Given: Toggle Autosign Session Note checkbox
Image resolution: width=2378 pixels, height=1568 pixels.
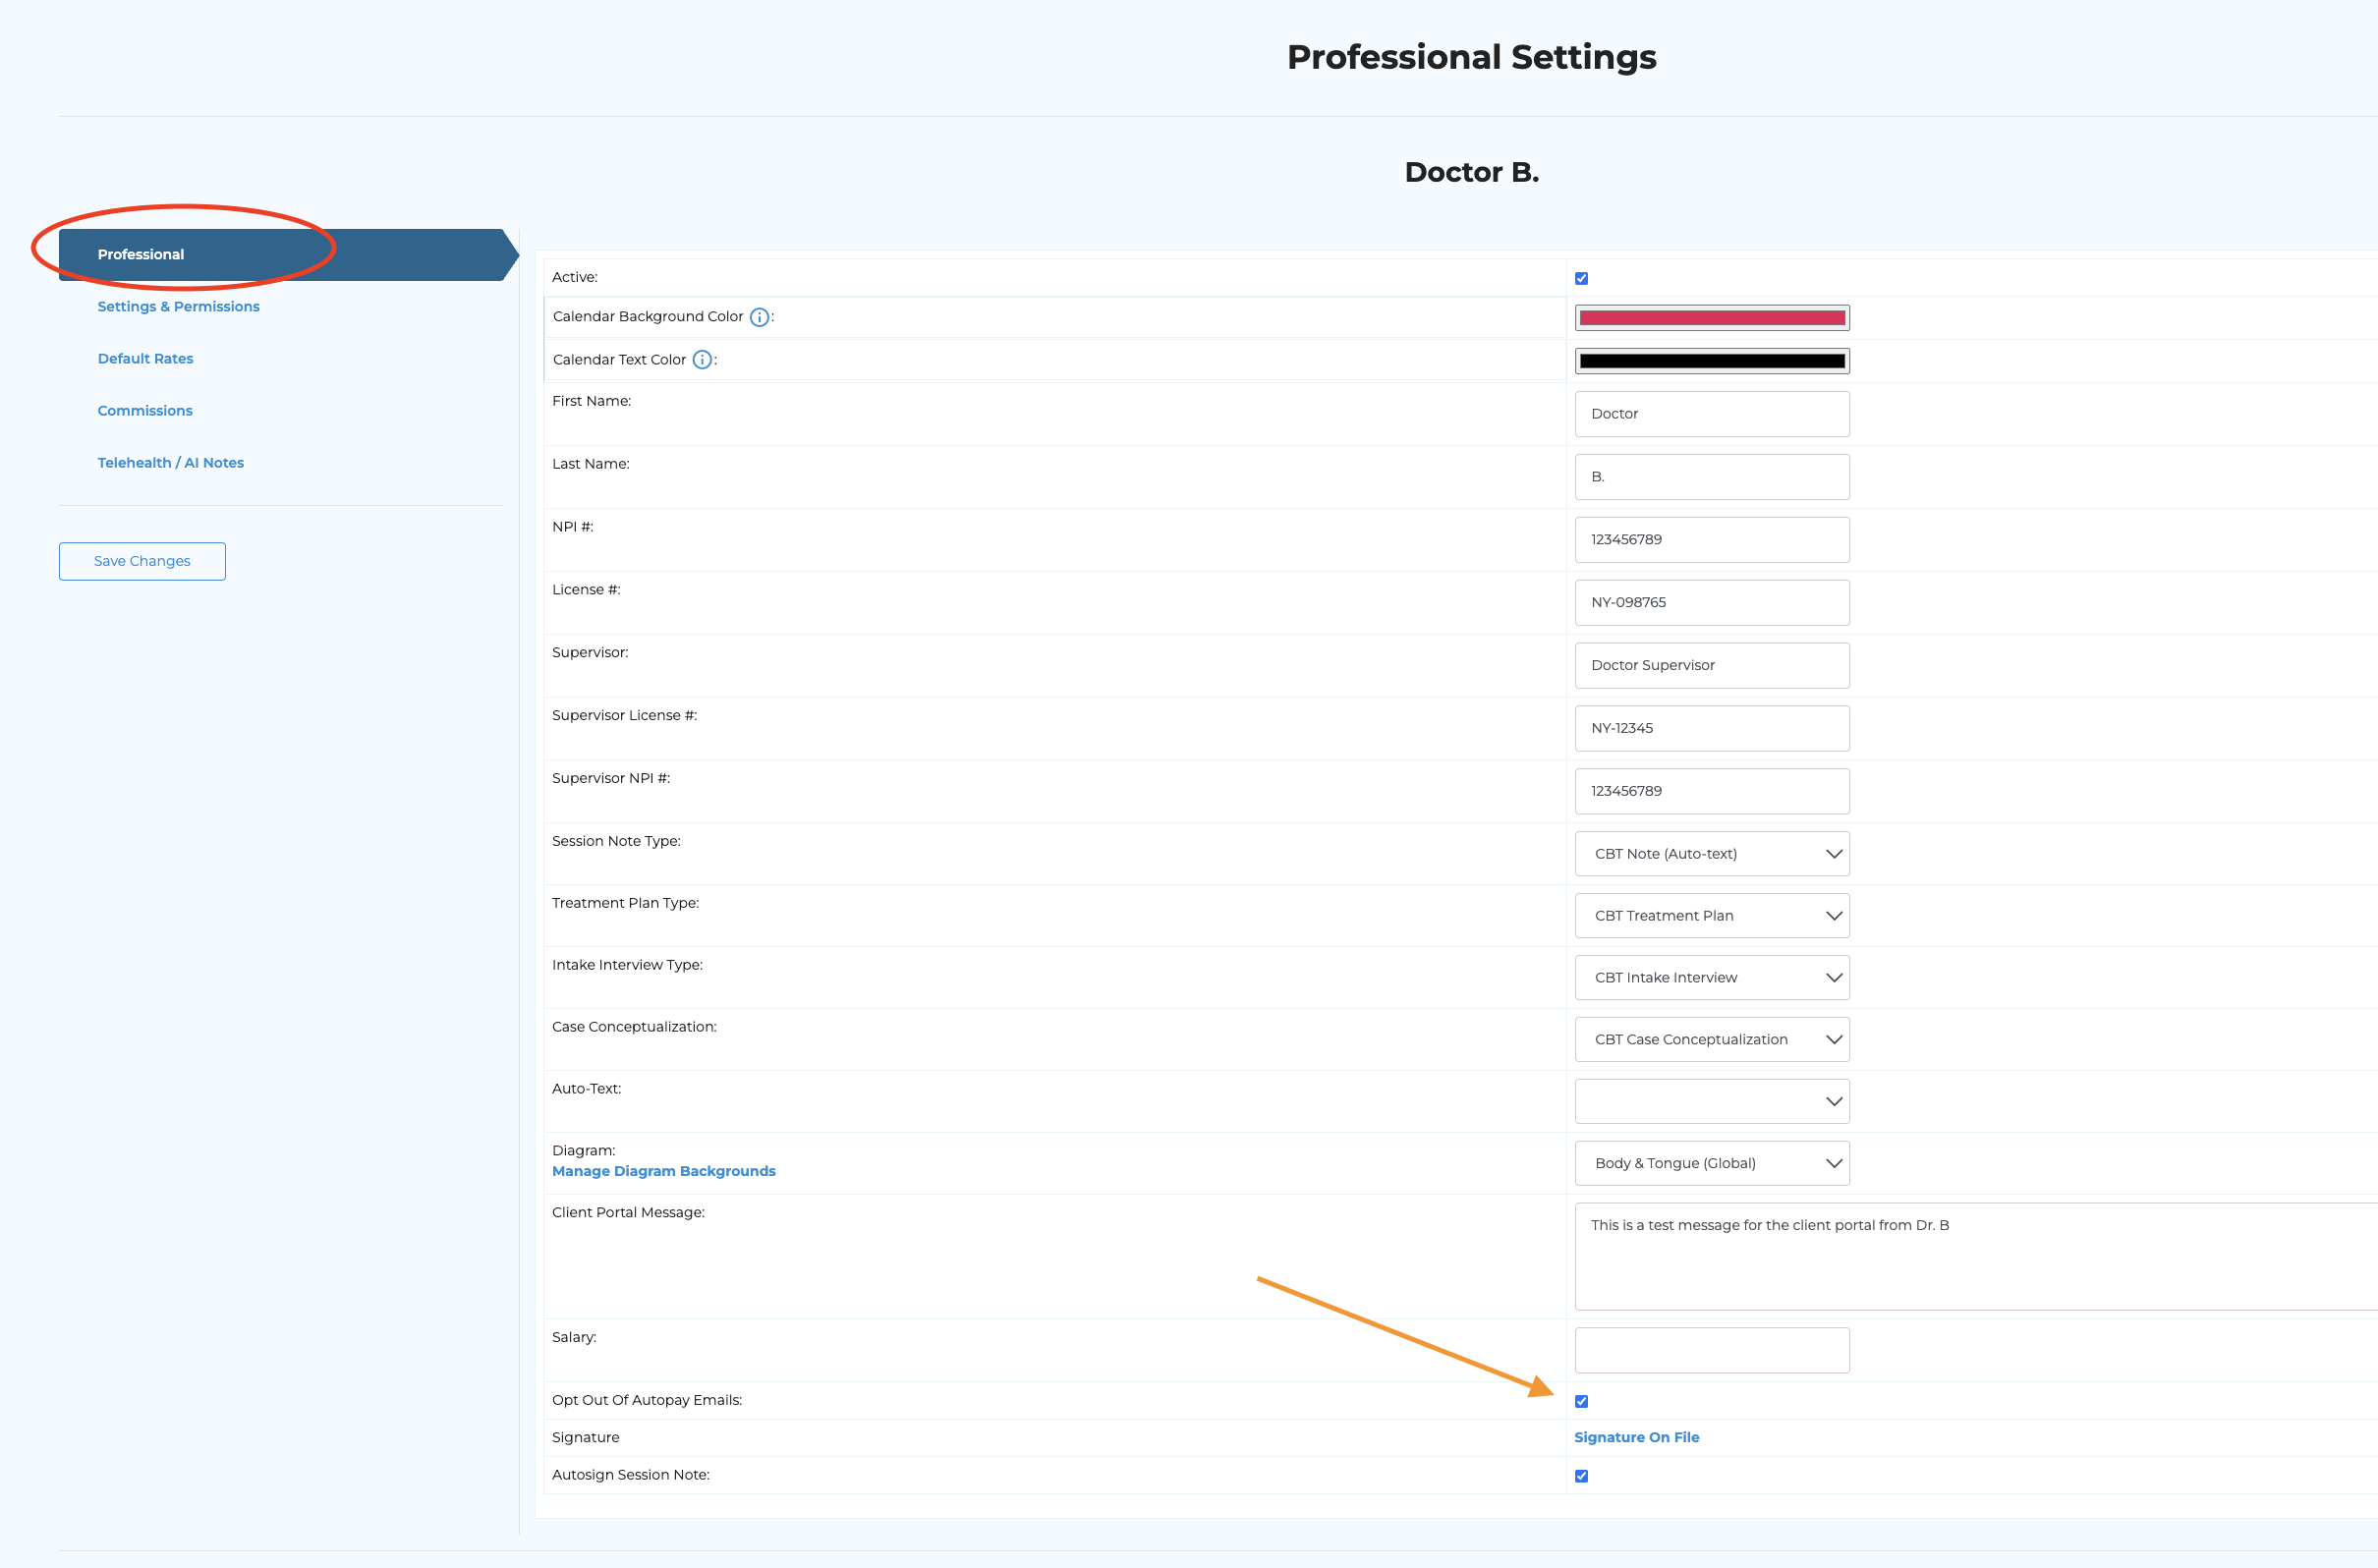Looking at the screenshot, I should [x=1581, y=1476].
